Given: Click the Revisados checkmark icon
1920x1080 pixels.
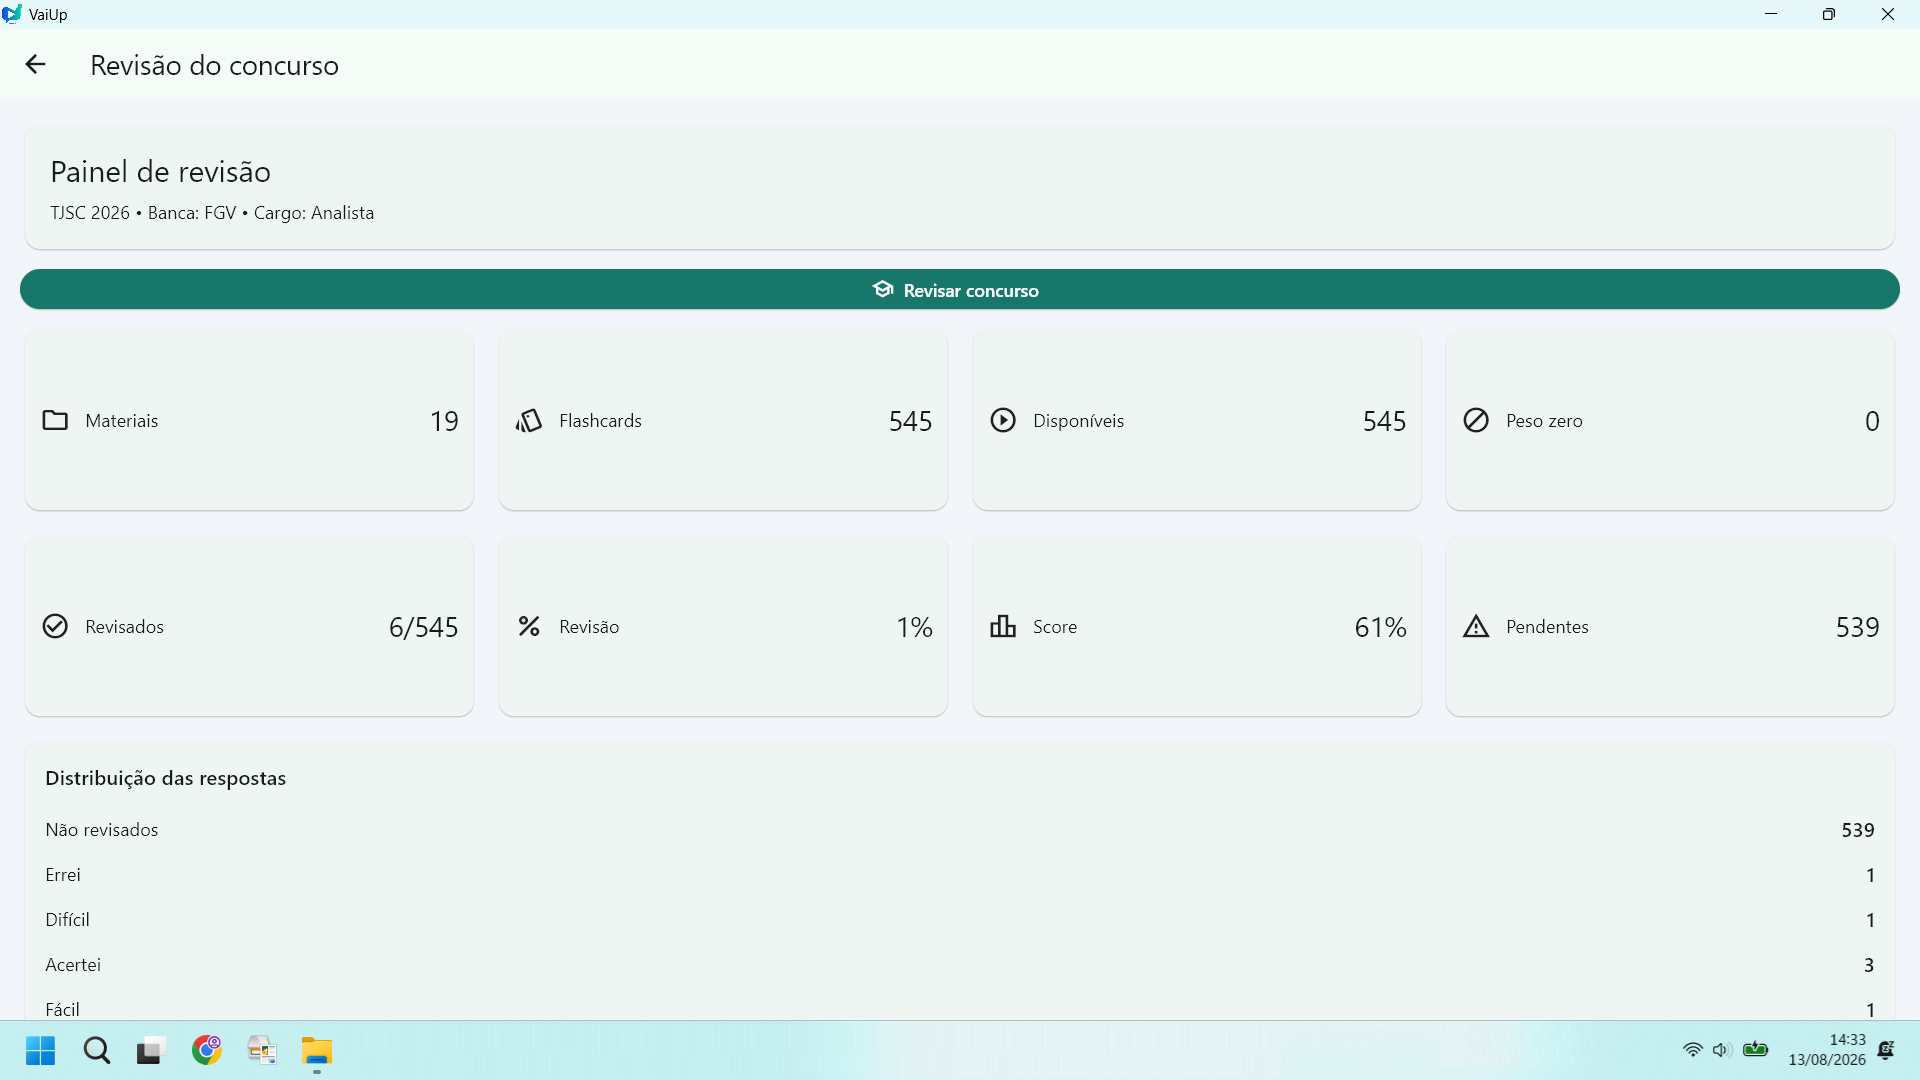Looking at the screenshot, I should pyautogui.click(x=55, y=627).
